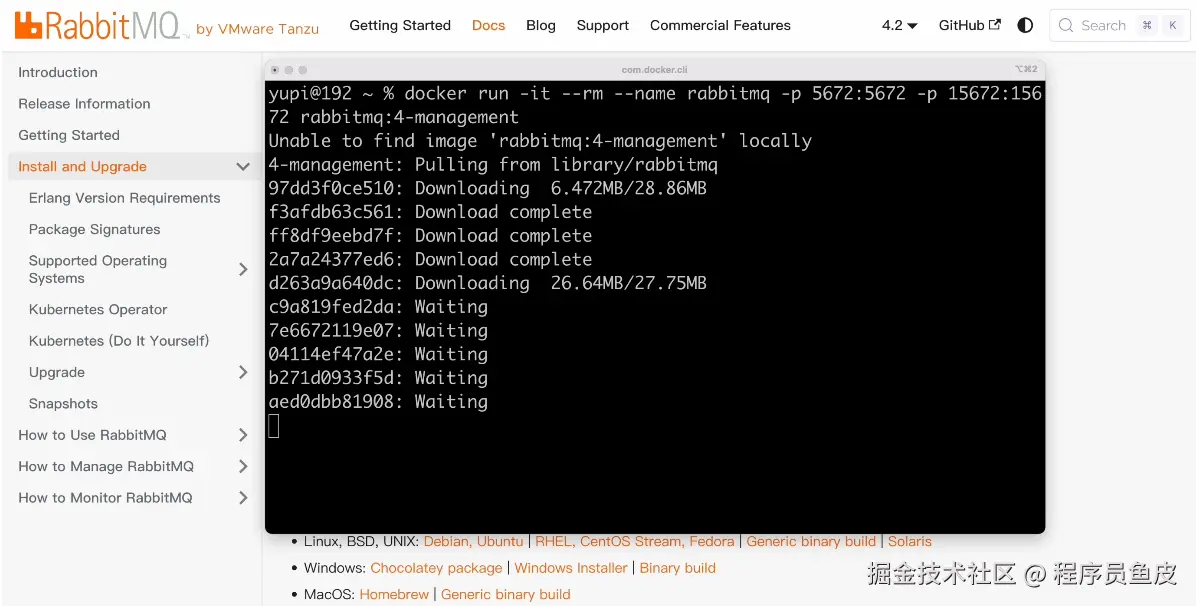Open How to Use RabbitMQ page
The width and height of the screenshot is (1196, 606).
92,435
